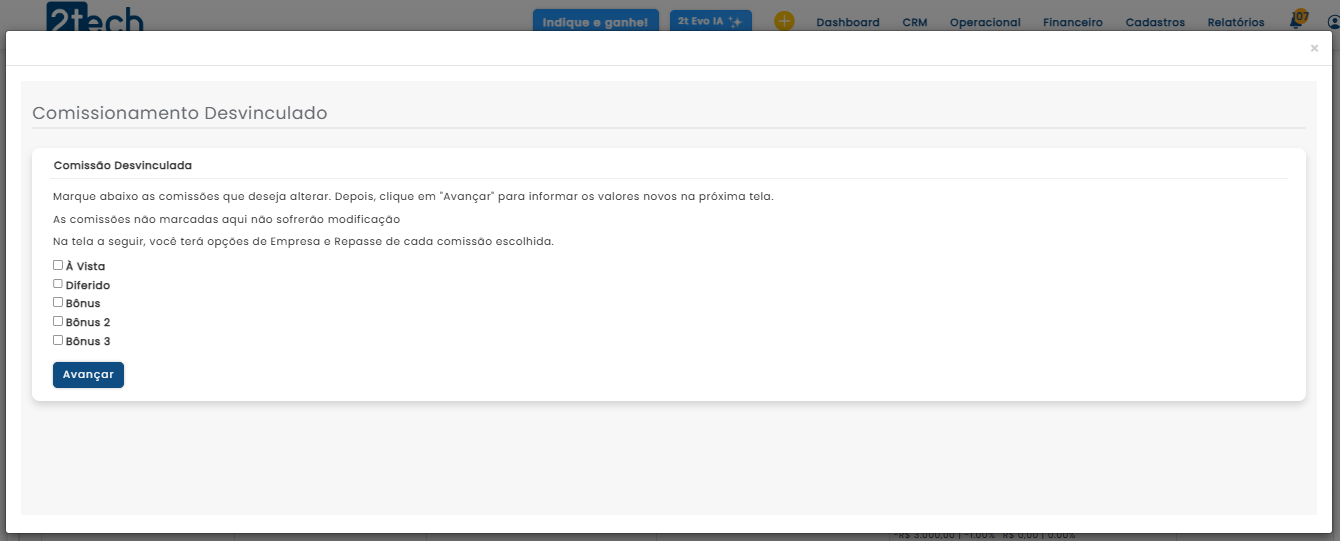The width and height of the screenshot is (1341, 541).
Task: Open the notifications bell icon
Action: point(1296,21)
